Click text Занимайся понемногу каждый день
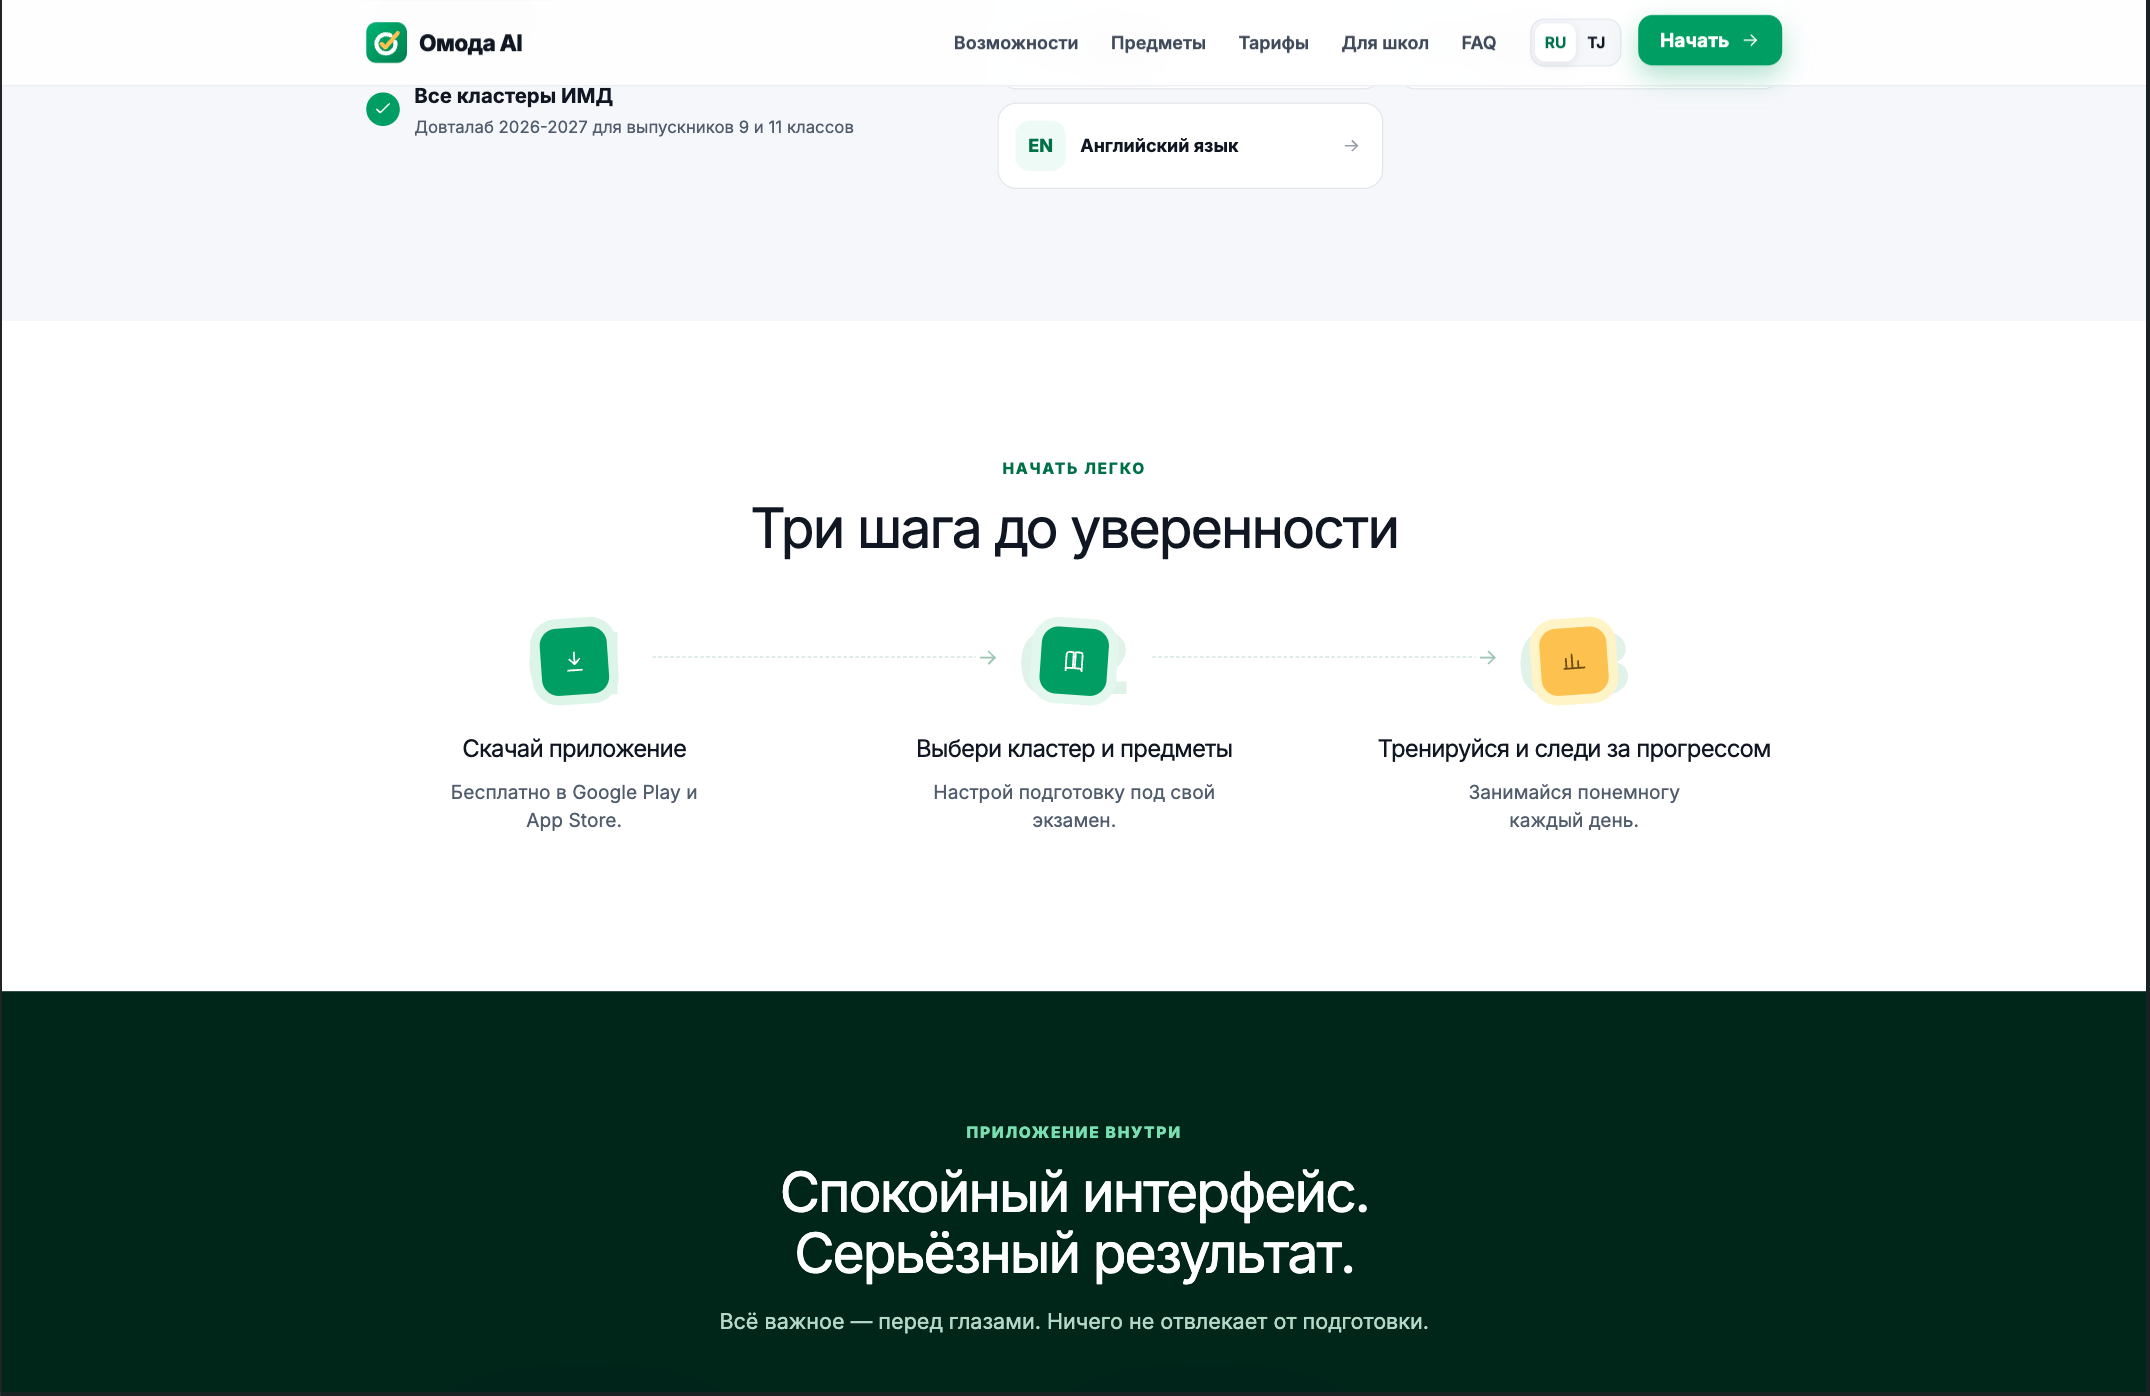2150x1396 pixels. 1574,806
